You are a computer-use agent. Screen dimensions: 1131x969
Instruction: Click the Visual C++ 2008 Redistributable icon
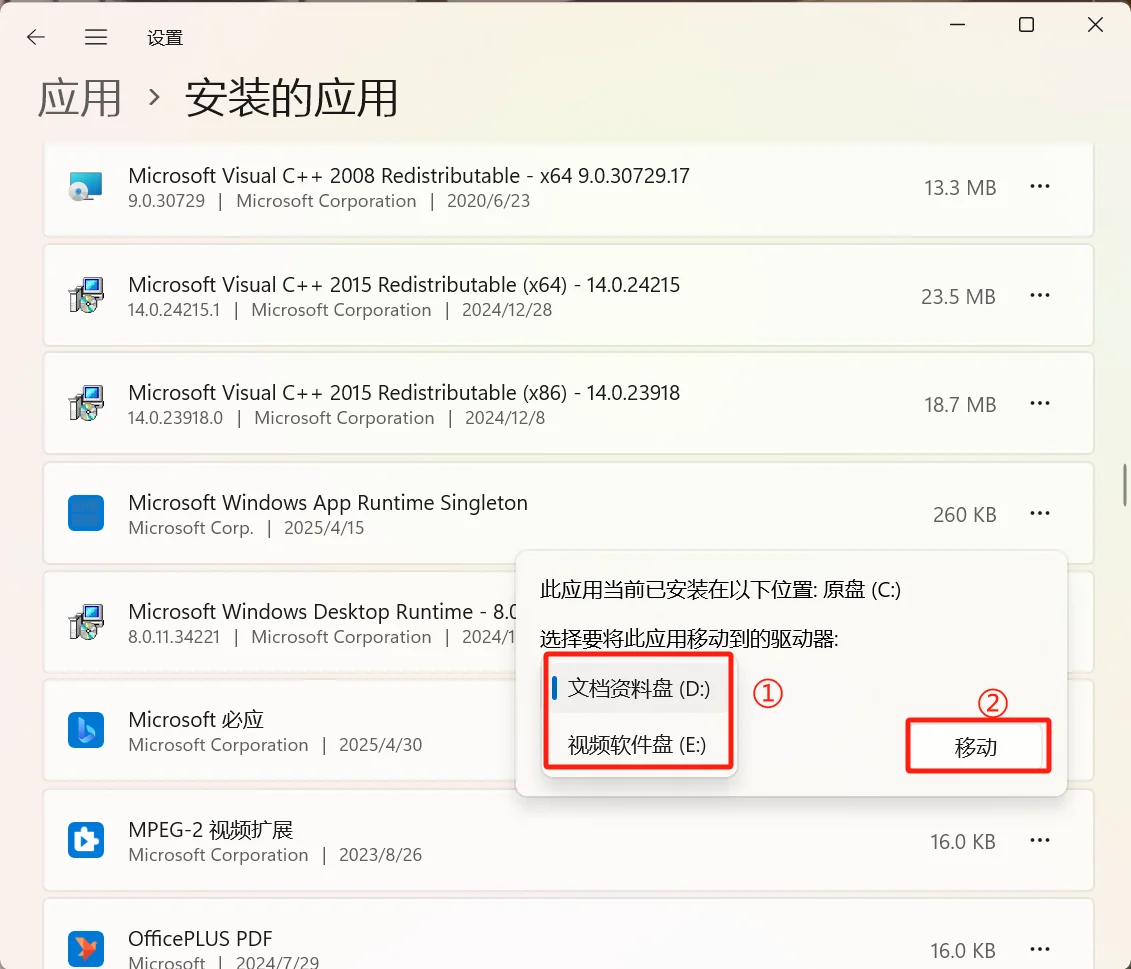[x=86, y=186]
